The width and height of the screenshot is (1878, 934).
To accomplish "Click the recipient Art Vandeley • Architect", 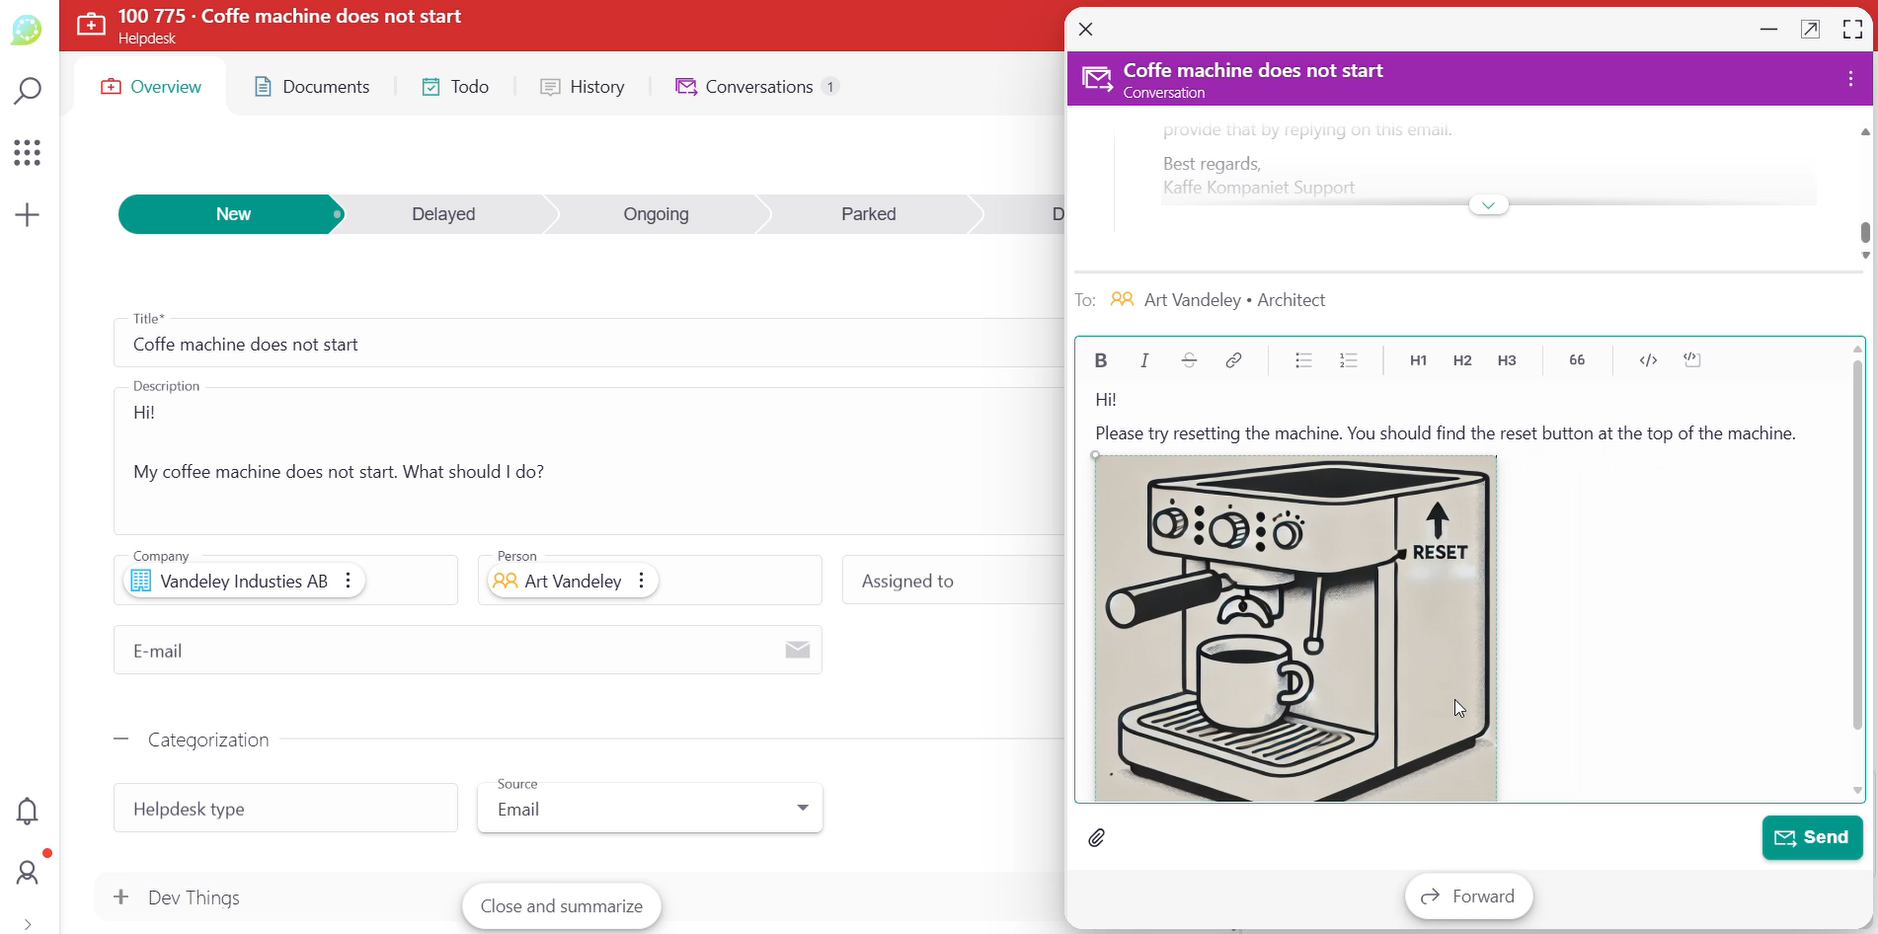I will 1218,300.
